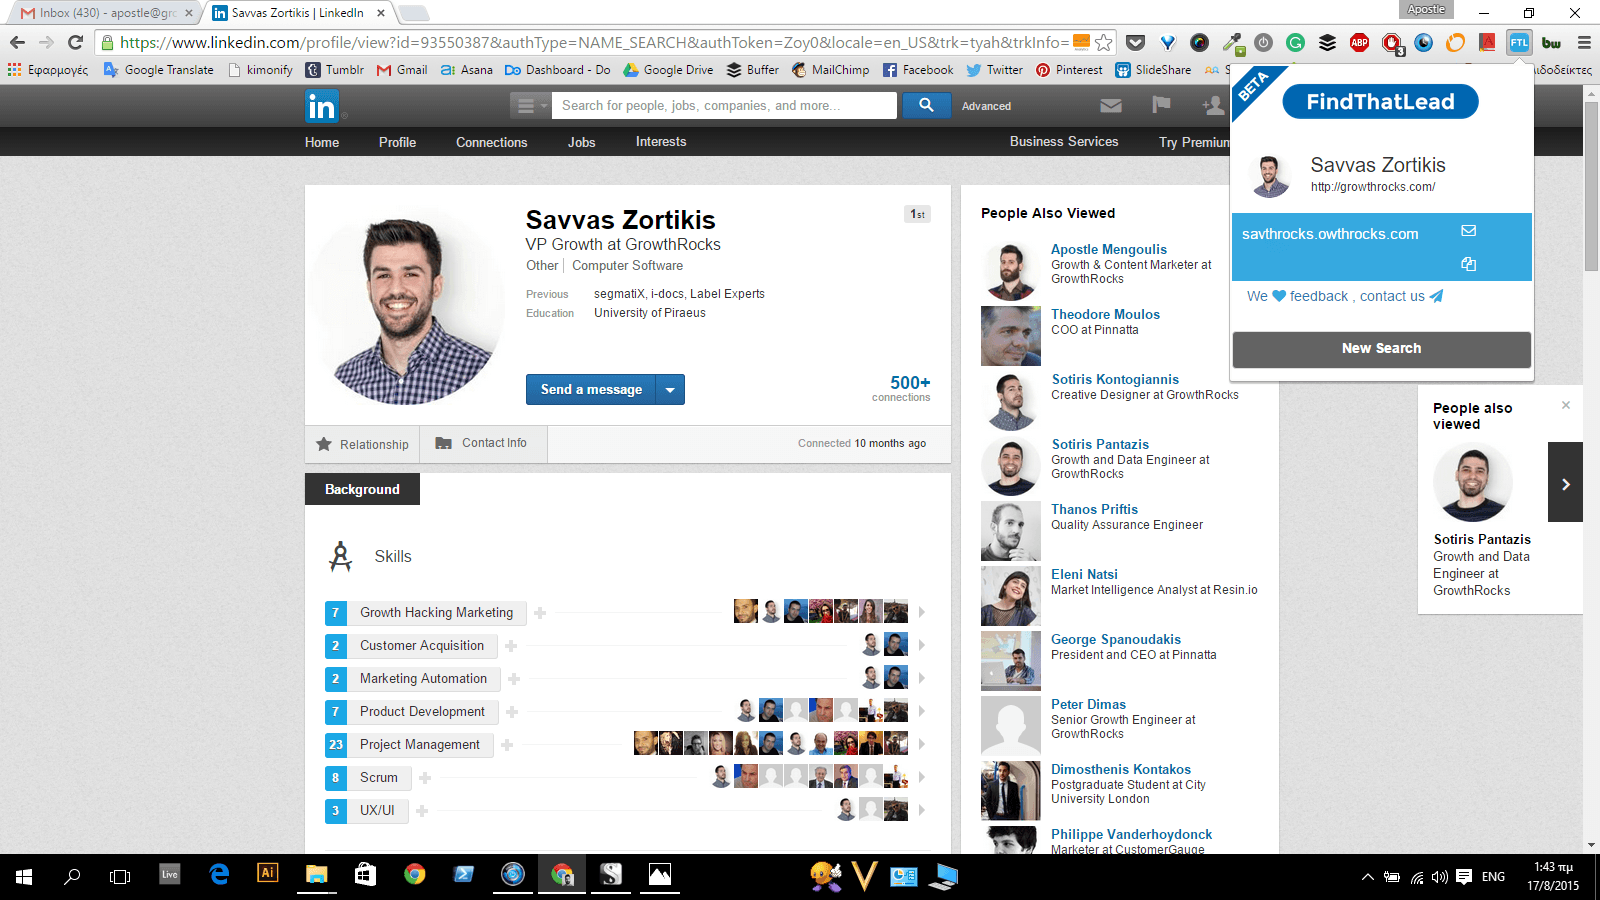This screenshot has width=1600, height=900.
Task: Open the search category dropdown
Action: (x=530, y=105)
